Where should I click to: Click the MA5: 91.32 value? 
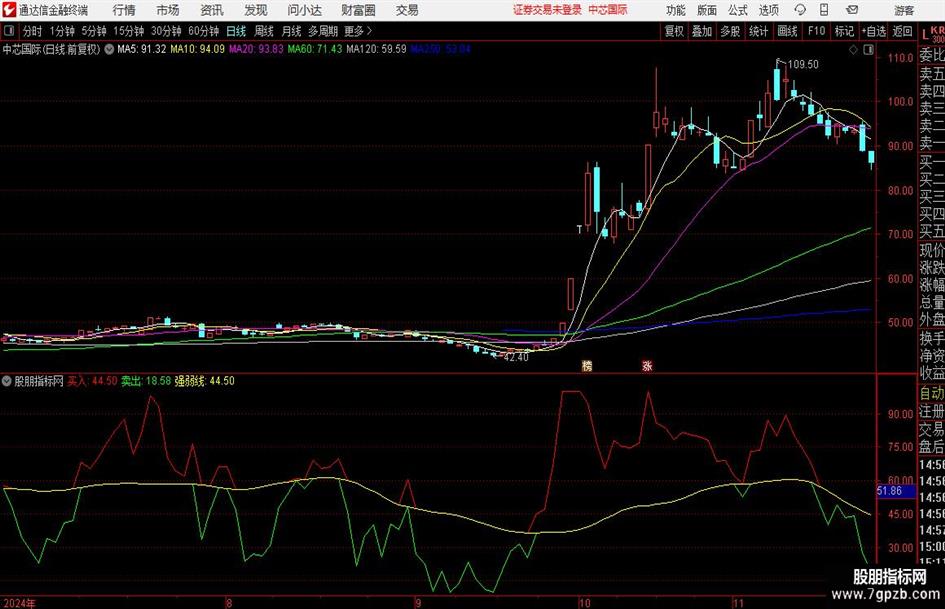[x=142, y=49]
